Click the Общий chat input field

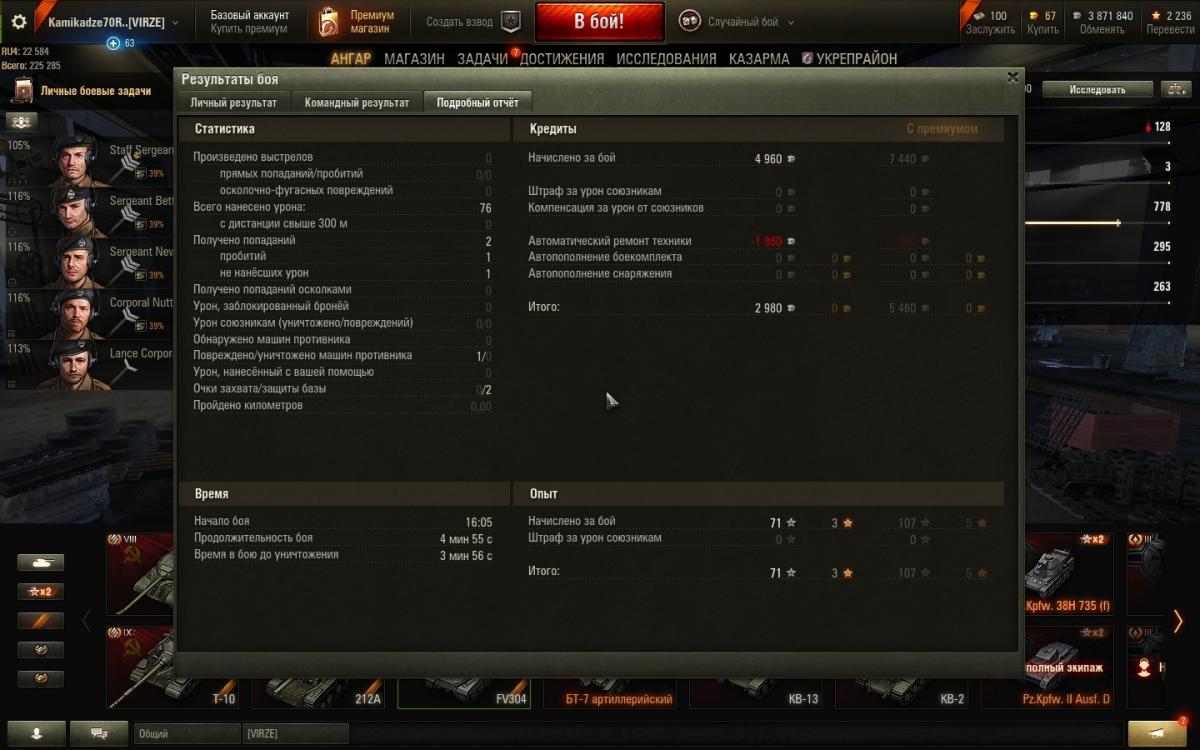point(186,734)
